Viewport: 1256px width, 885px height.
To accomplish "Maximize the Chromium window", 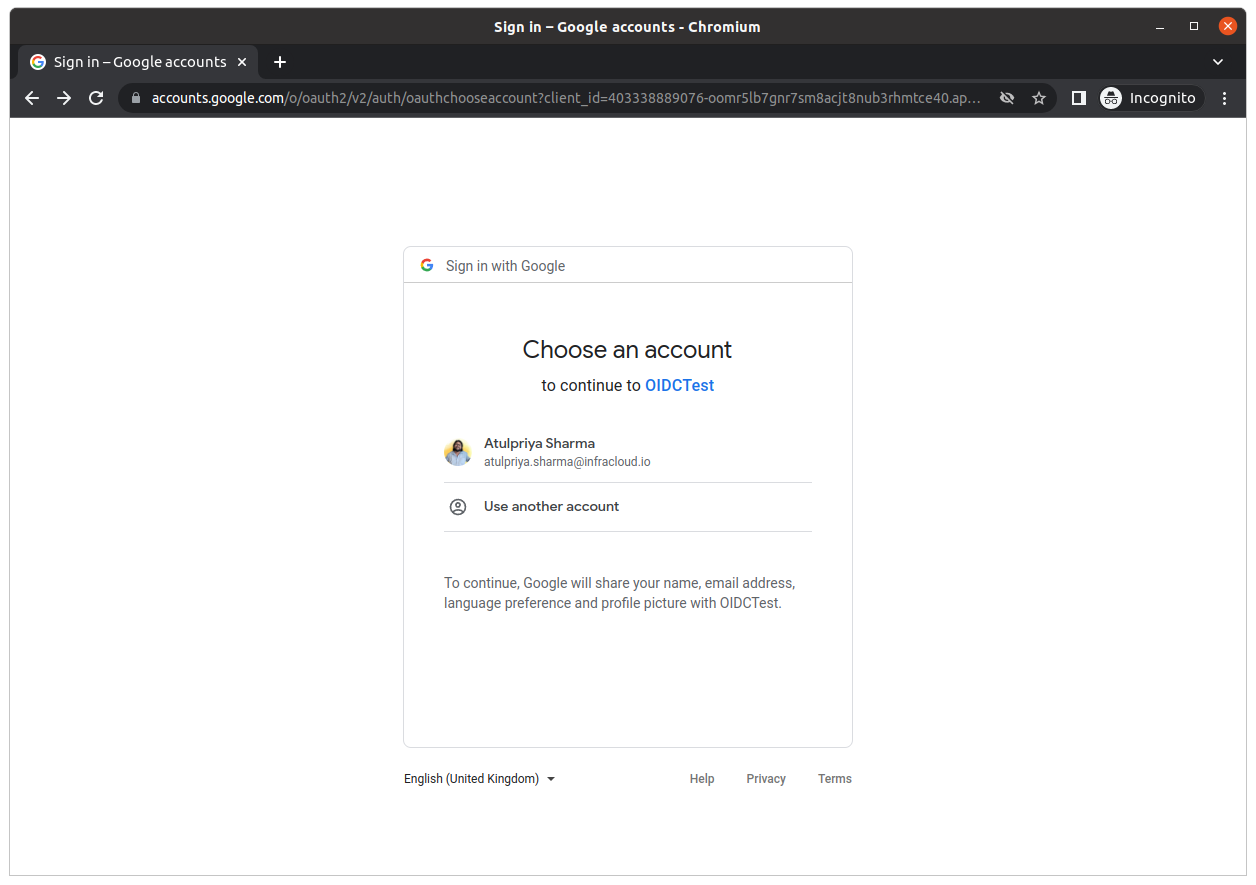I will 1194,27.
